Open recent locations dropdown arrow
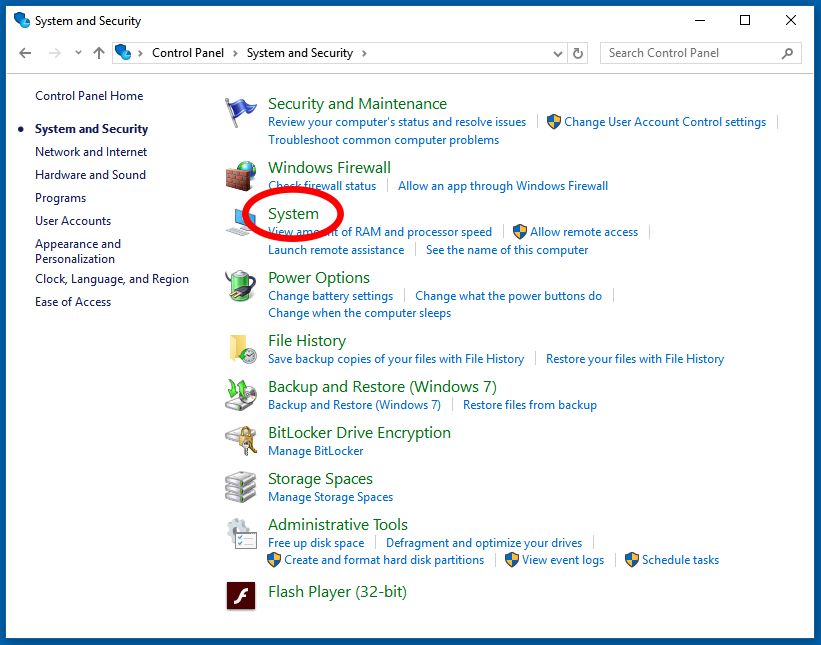The height and width of the screenshot is (645, 821). [x=78, y=52]
